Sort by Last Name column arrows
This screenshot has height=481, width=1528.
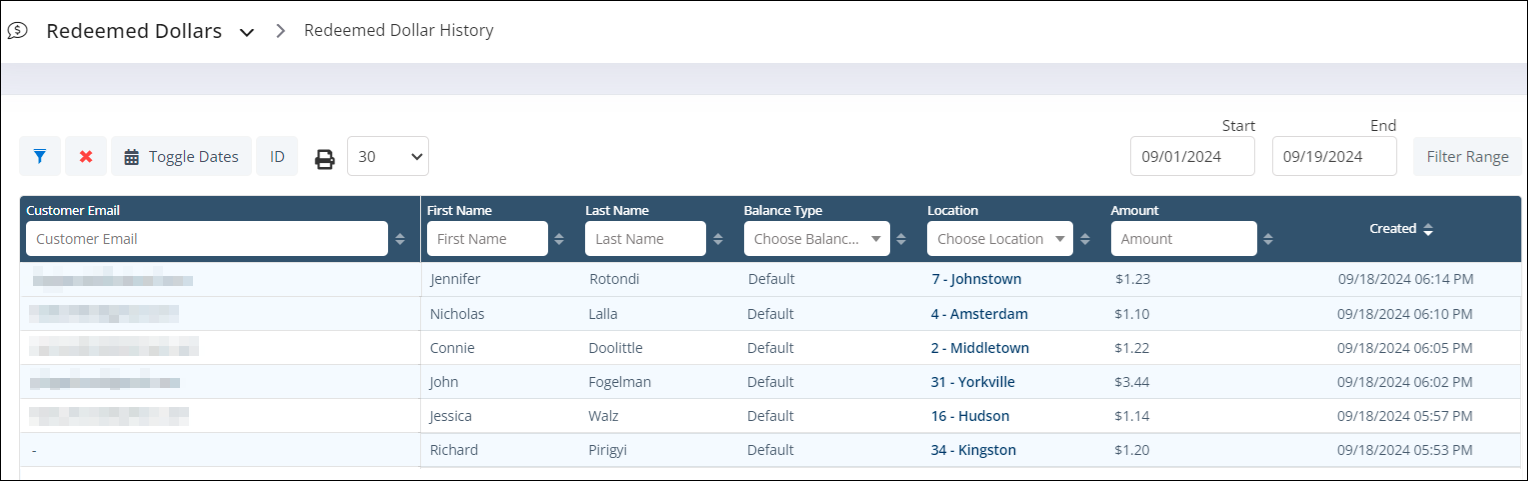coord(717,239)
